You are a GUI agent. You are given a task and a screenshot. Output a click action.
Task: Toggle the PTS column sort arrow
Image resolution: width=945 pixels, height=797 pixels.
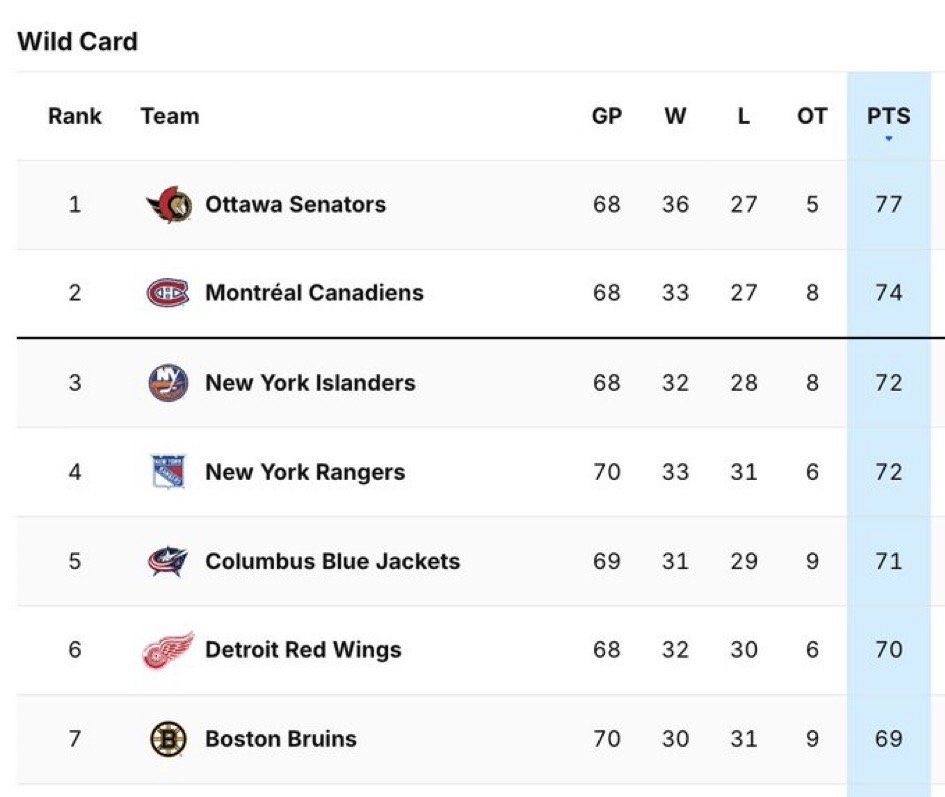click(x=888, y=139)
